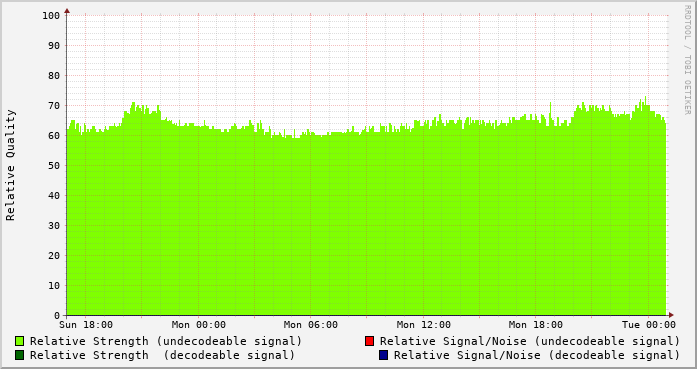Click the 'Sun 18:00' time axis label
697x369 pixels.
pyautogui.click(x=86, y=325)
